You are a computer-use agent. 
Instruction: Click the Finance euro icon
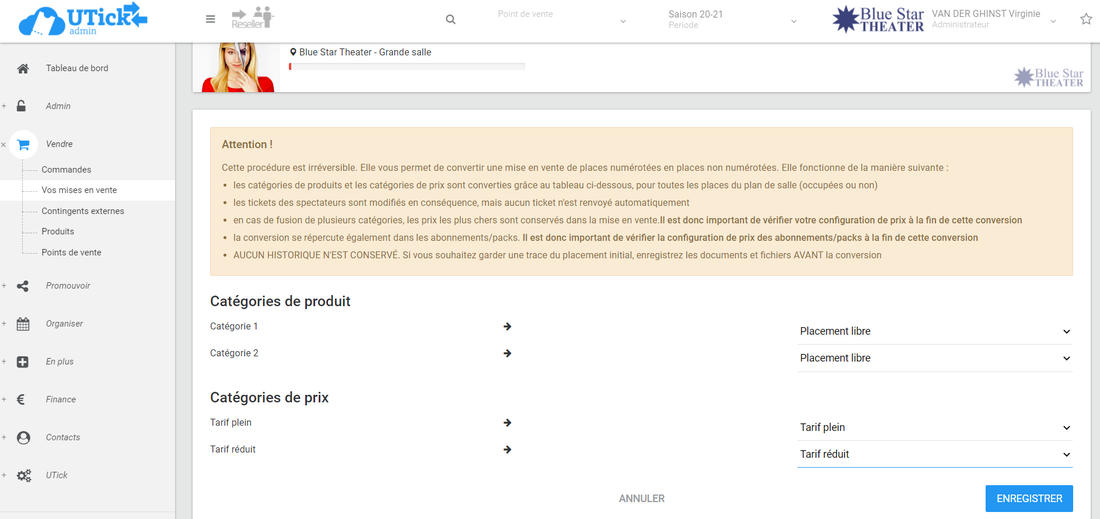[21, 400]
